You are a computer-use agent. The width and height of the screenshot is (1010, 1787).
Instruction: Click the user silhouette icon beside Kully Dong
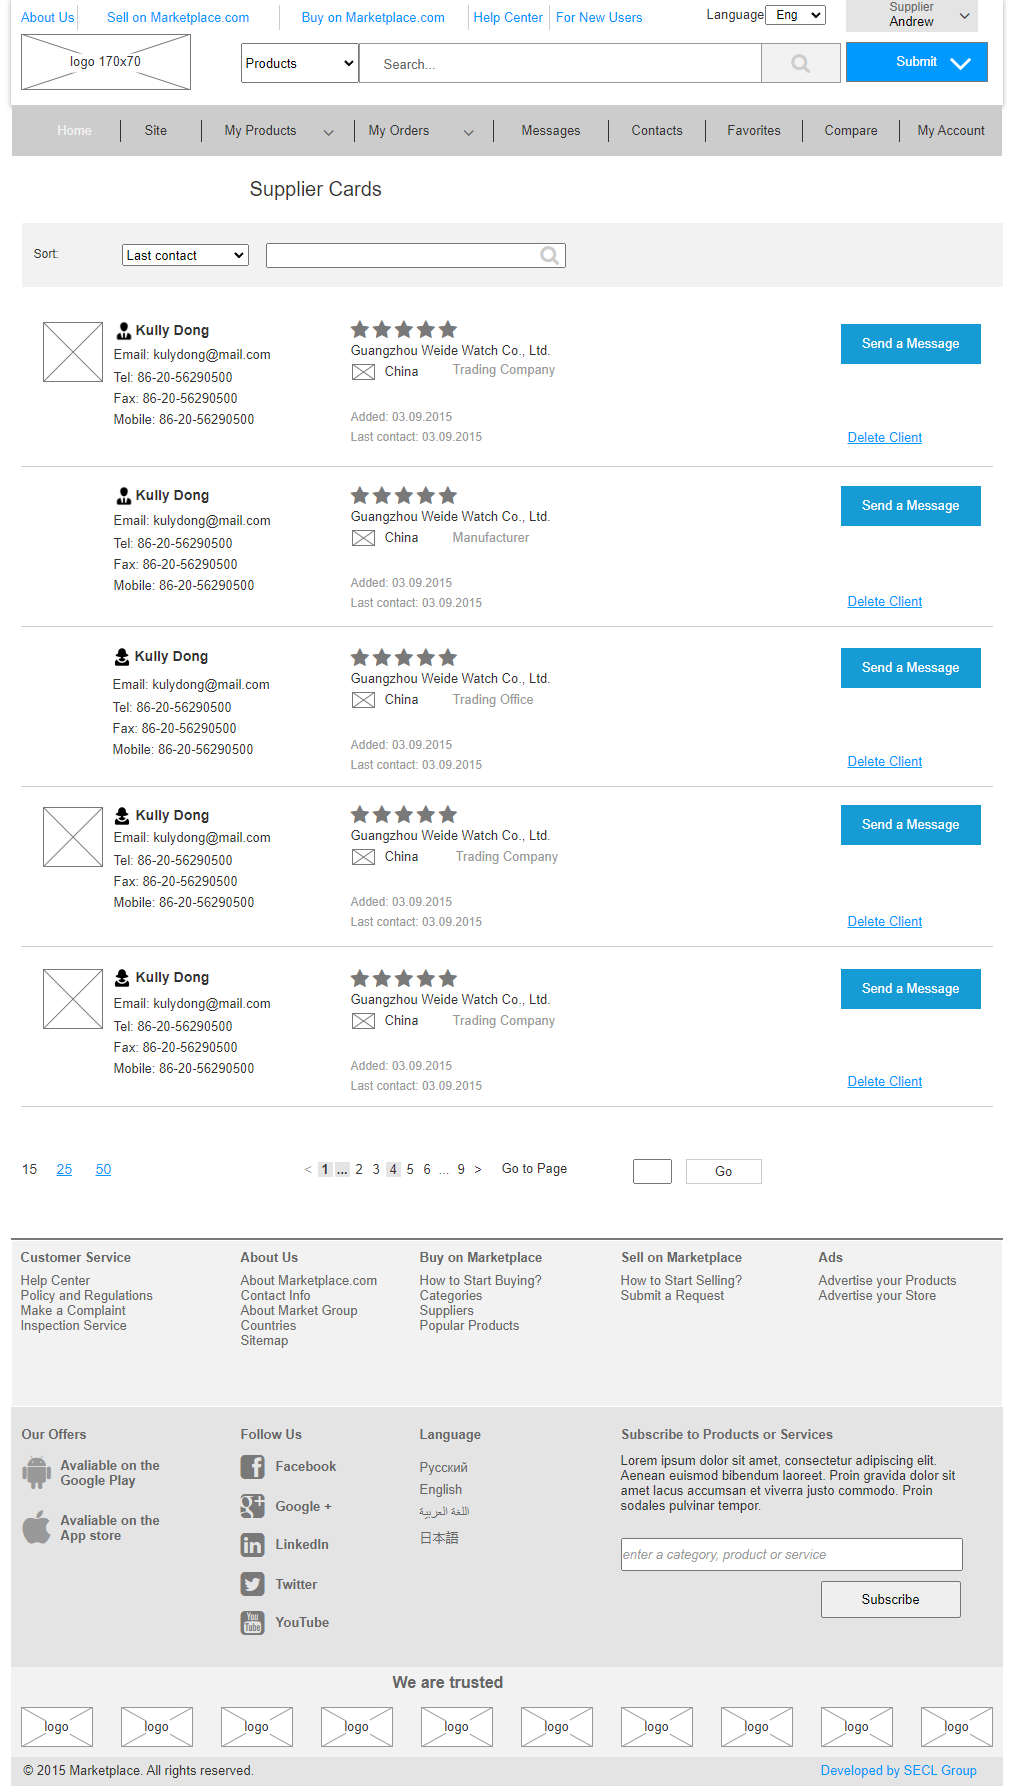point(122,329)
